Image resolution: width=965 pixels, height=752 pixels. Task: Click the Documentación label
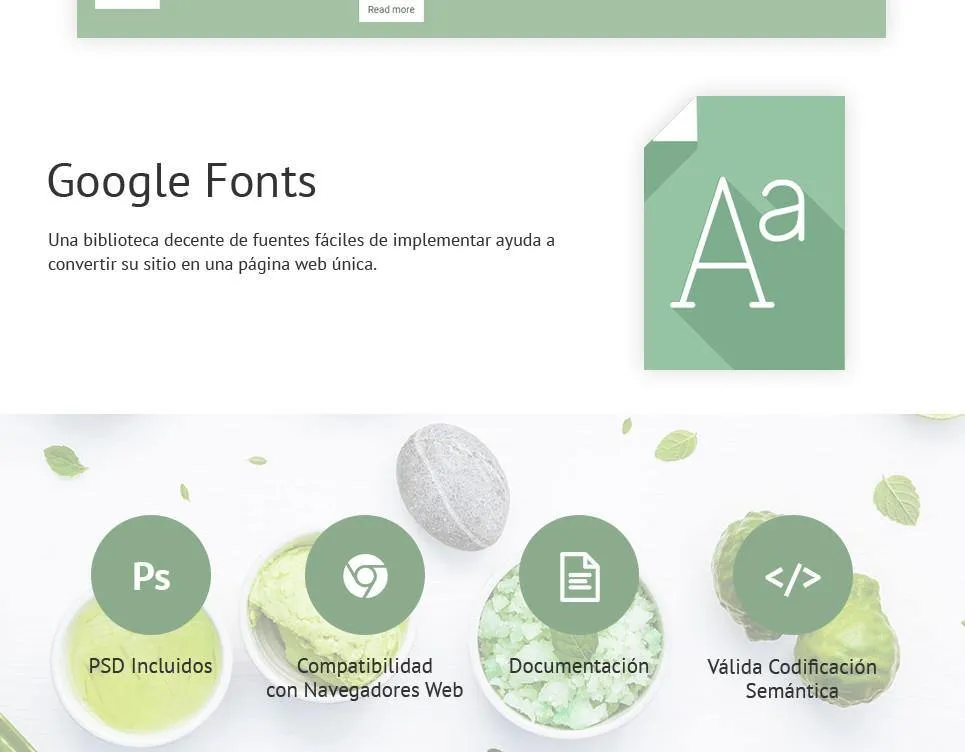tap(579, 666)
